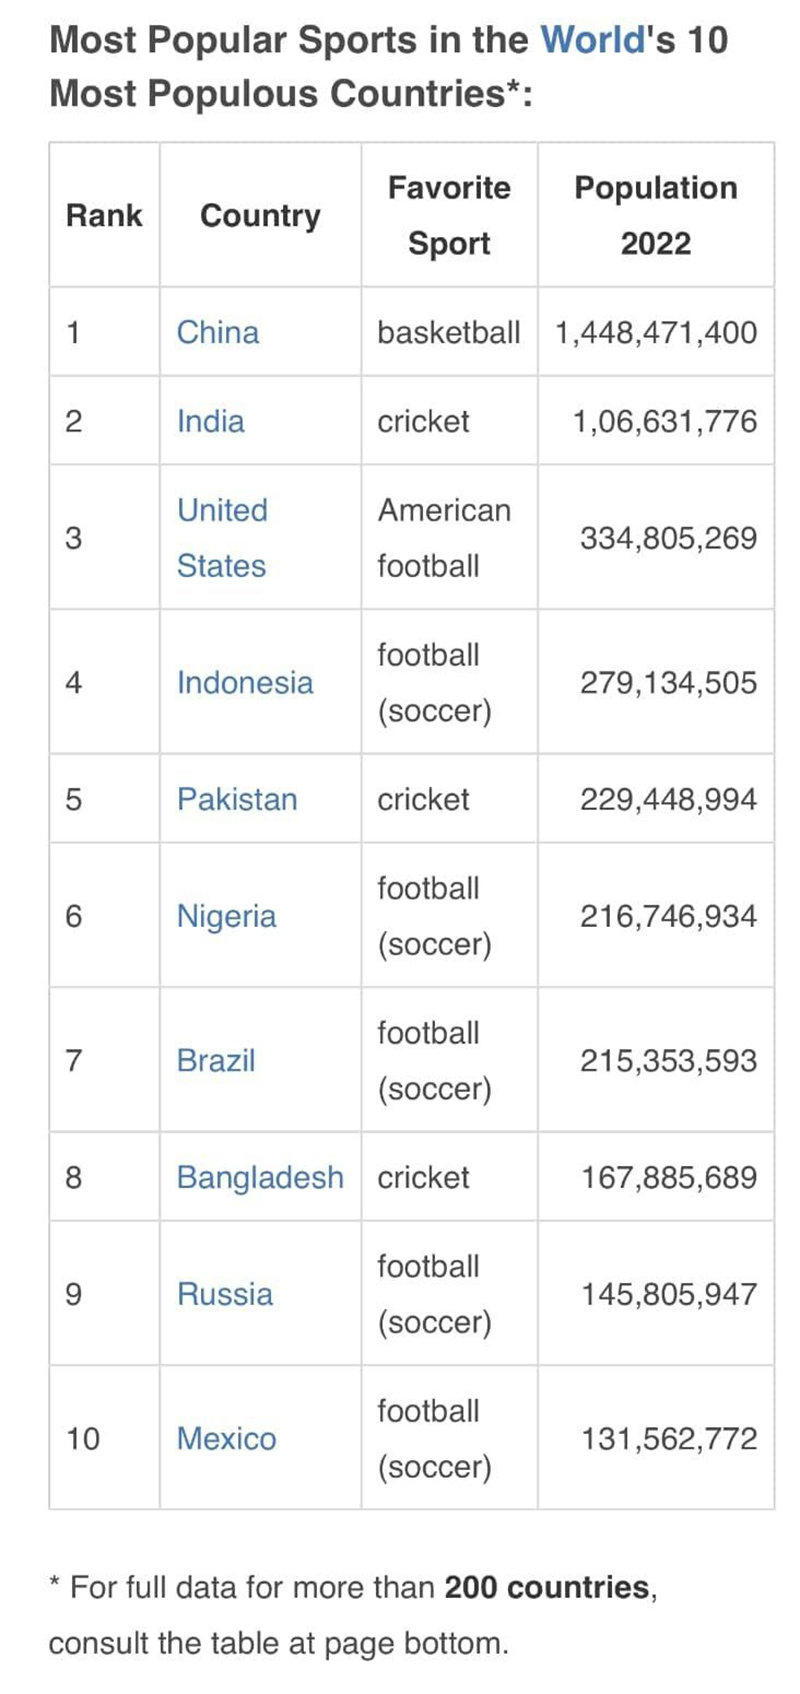Image resolution: width=800 pixels, height=1694 pixels.
Task: Click the Favorite Sport column header
Action: coord(449,215)
